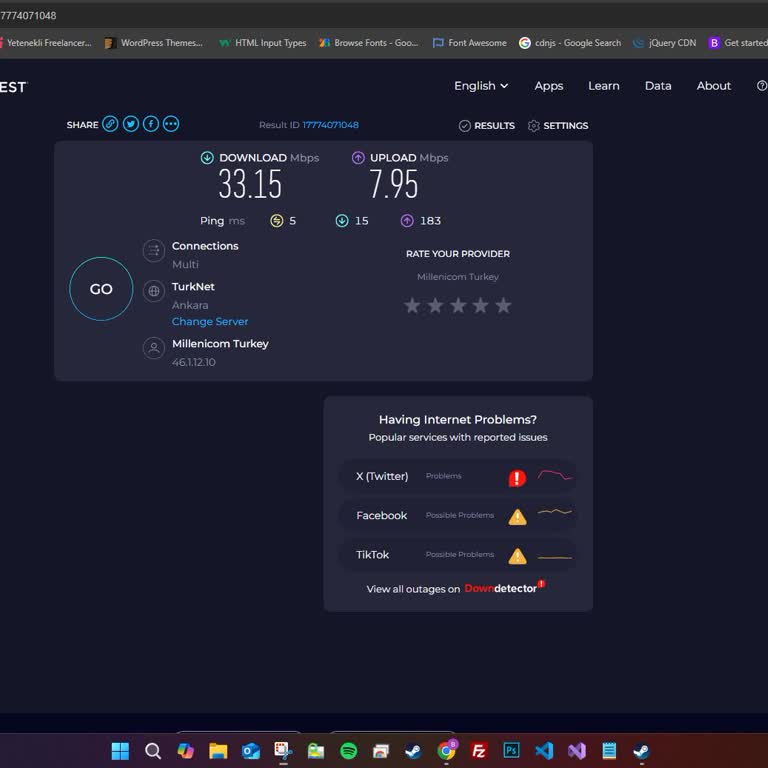Open the SETTINGS page
768x768 pixels.
(x=558, y=126)
